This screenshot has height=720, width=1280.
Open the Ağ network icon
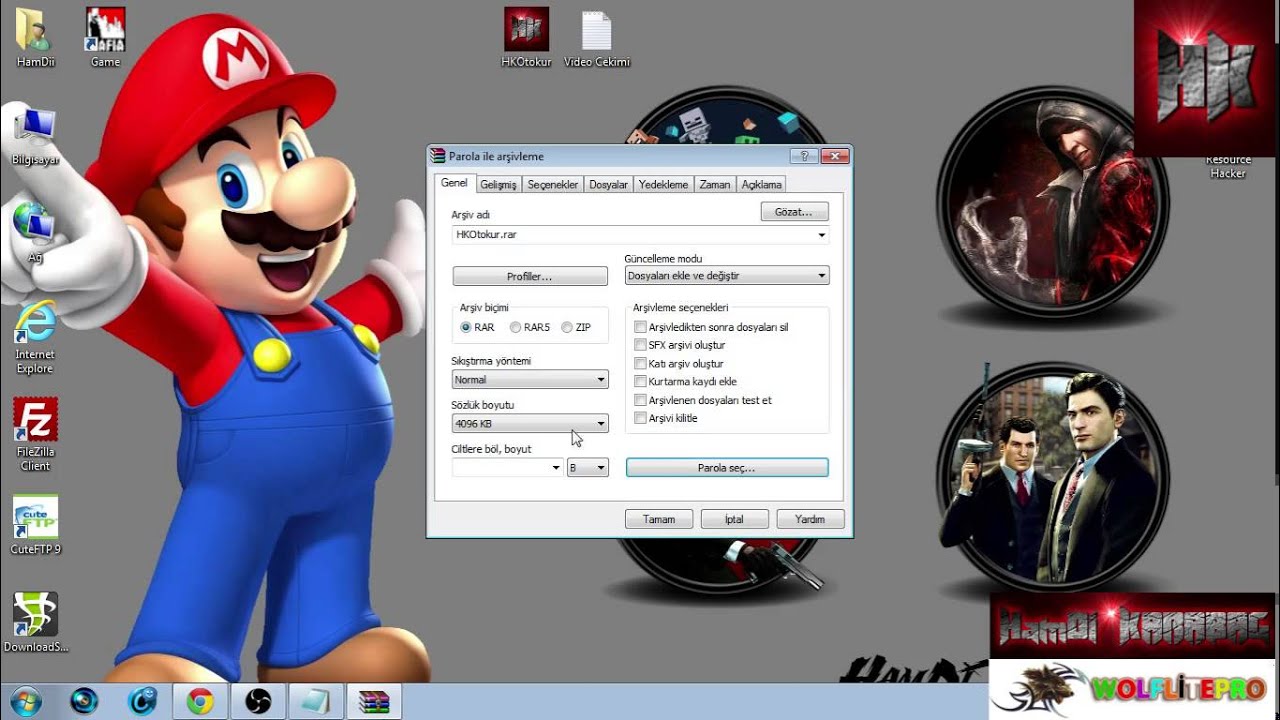point(35,231)
